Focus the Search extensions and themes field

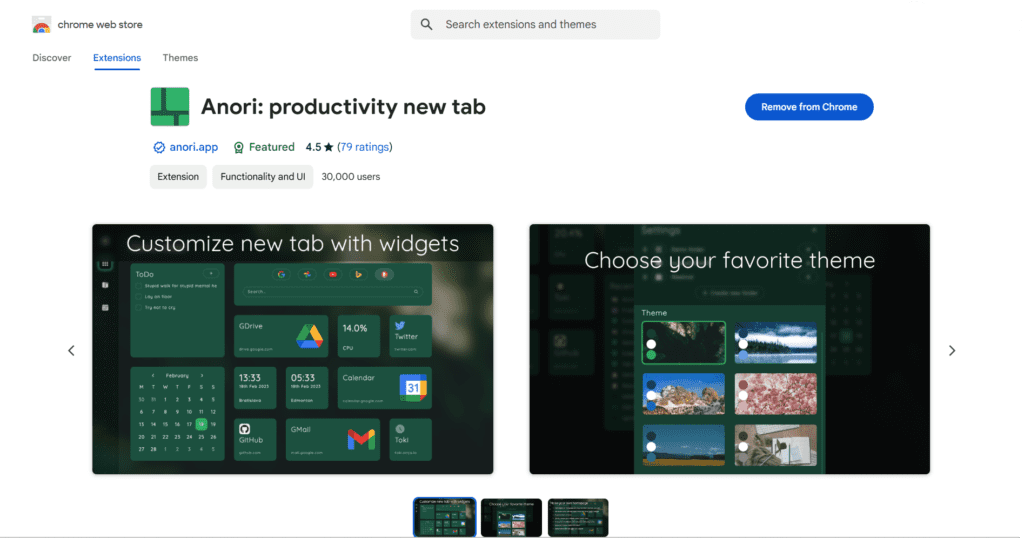pyautogui.click(x=535, y=24)
